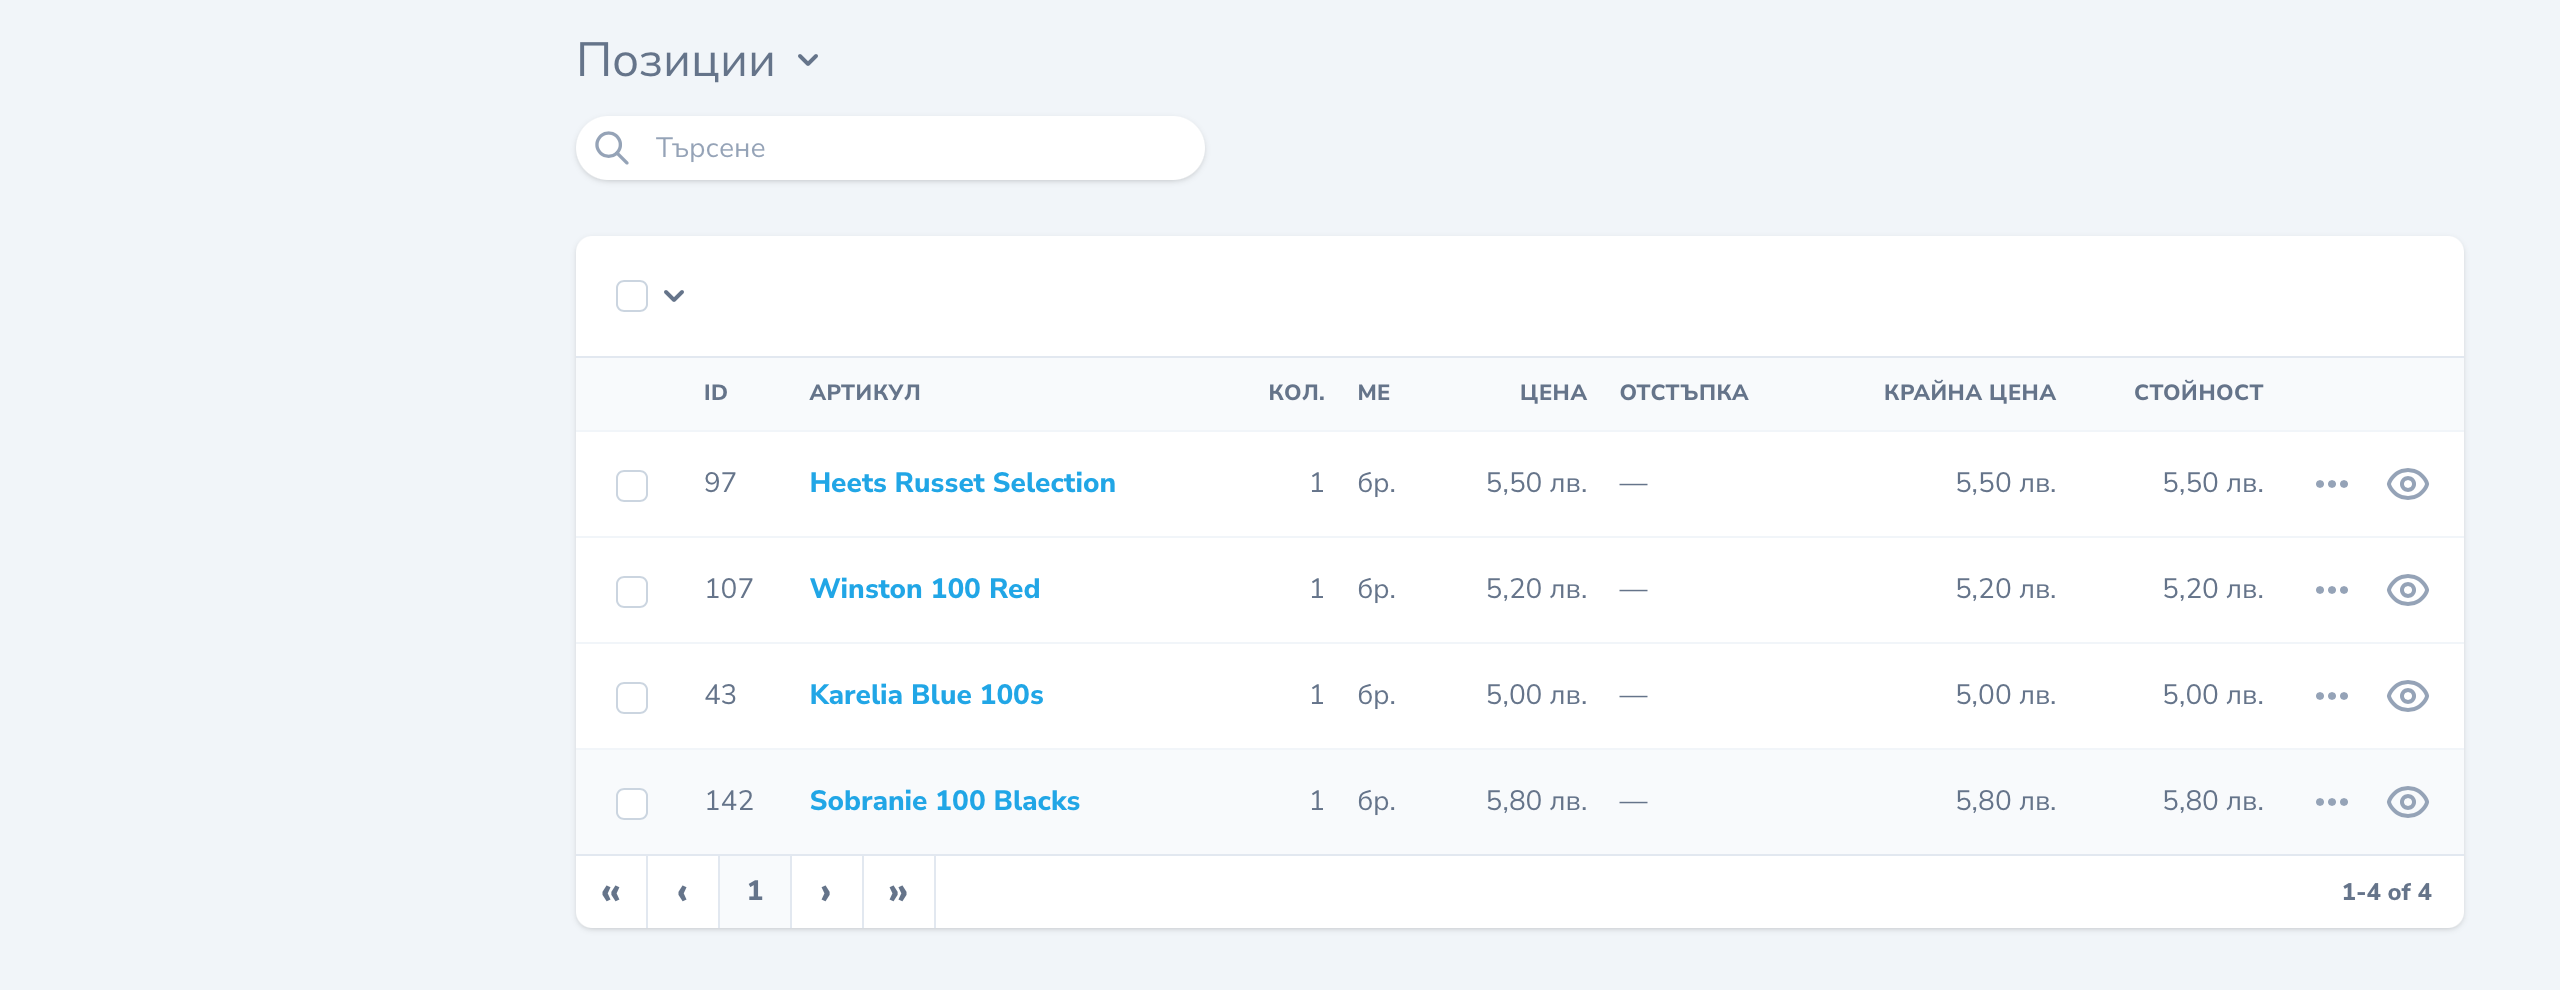This screenshot has height=990, width=2560.
Task: Click the search magnifier icon
Action: (x=611, y=148)
